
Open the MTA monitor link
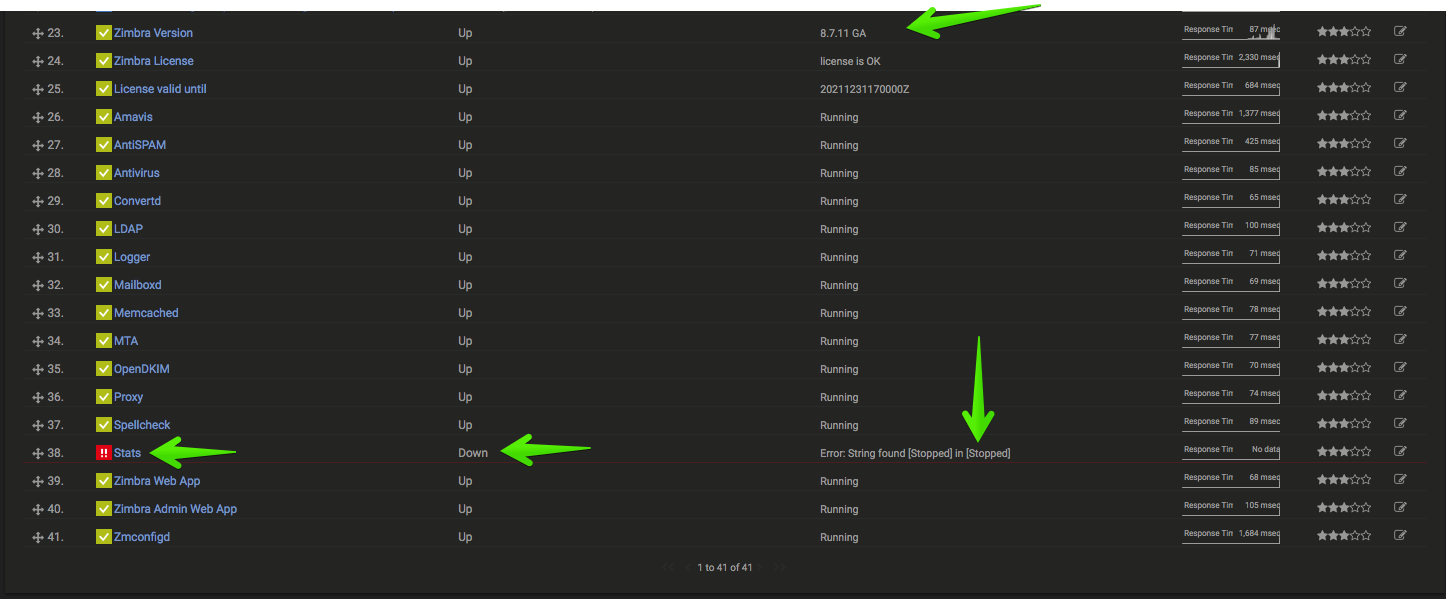(126, 341)
